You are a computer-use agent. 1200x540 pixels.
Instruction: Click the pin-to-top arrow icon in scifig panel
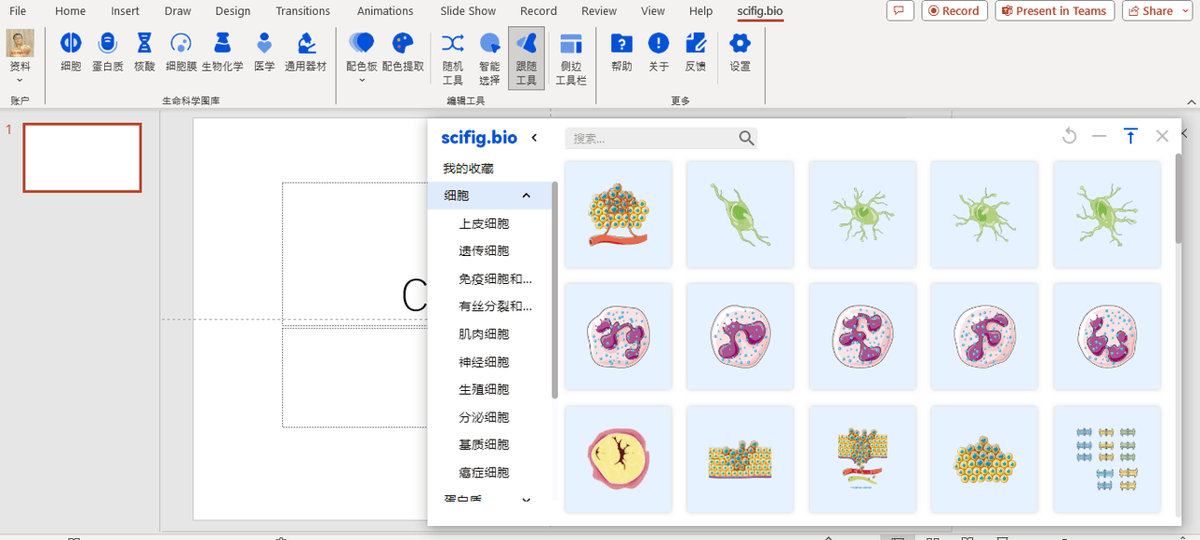tap(1130, 136)
